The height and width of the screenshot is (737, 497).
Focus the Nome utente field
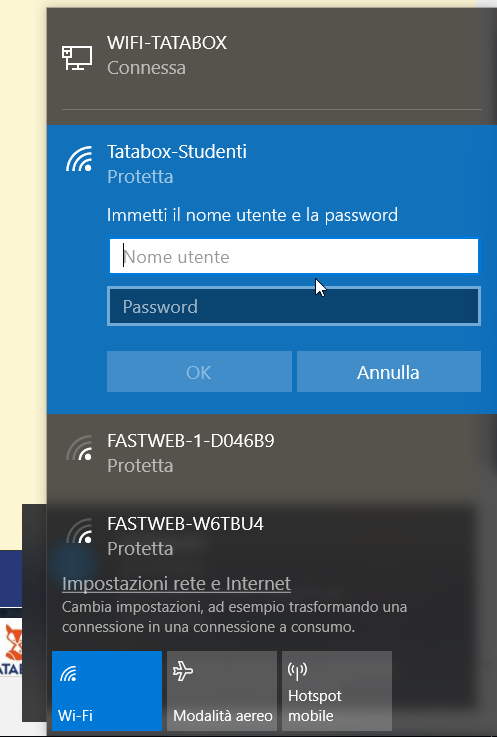click(294, 256)
